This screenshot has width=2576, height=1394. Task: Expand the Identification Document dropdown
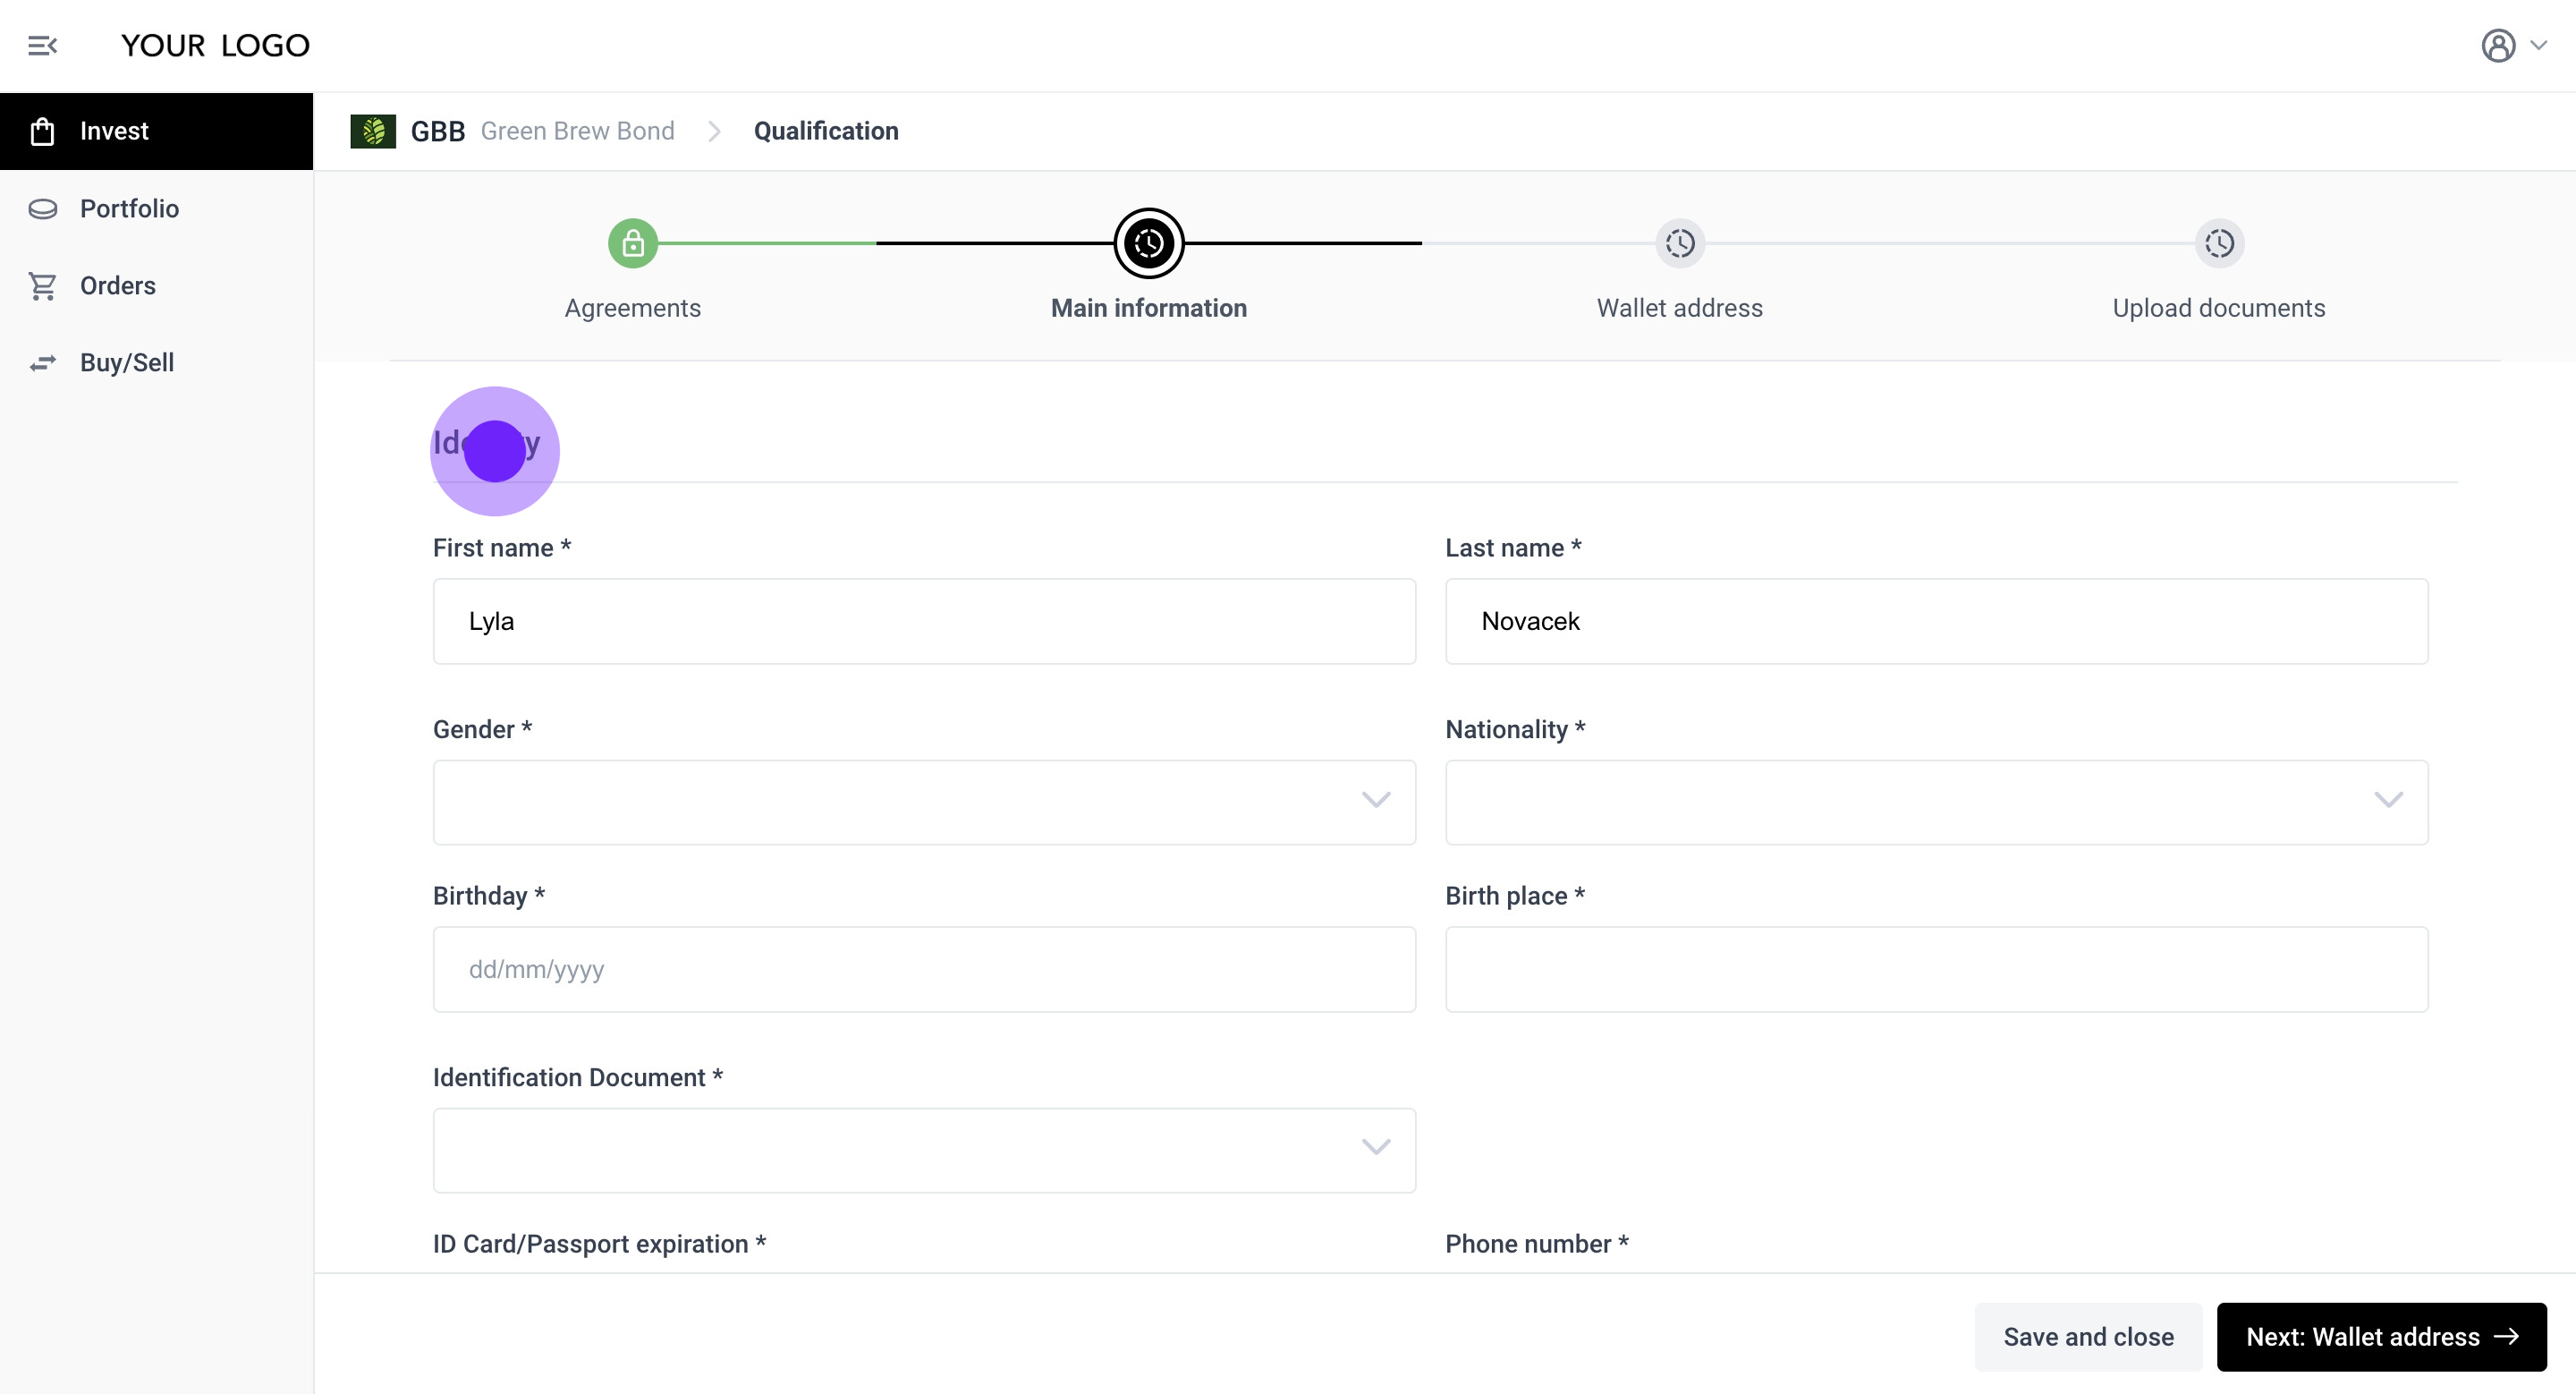click(x=923, y=1149)
